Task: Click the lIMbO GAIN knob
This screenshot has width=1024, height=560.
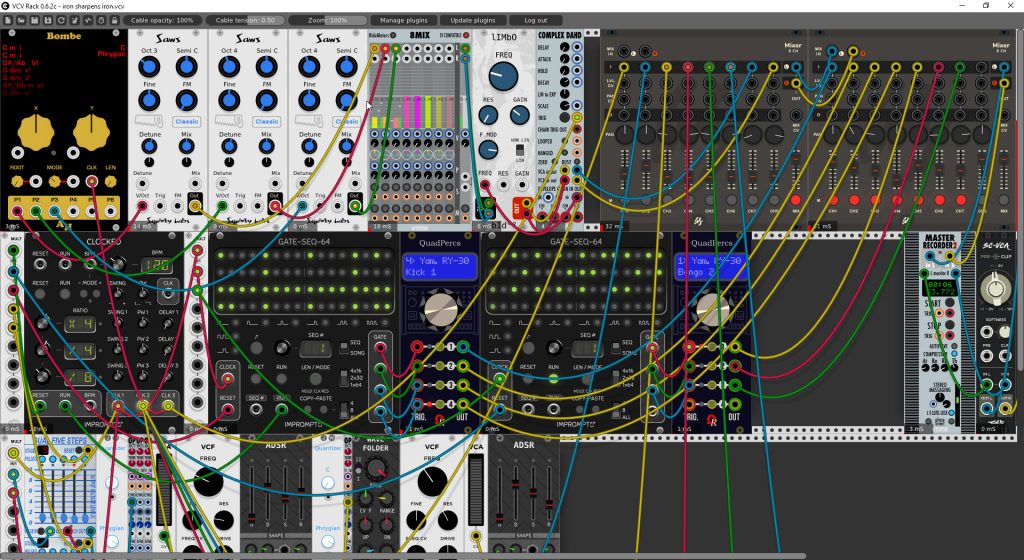Action: pos(520,116)
